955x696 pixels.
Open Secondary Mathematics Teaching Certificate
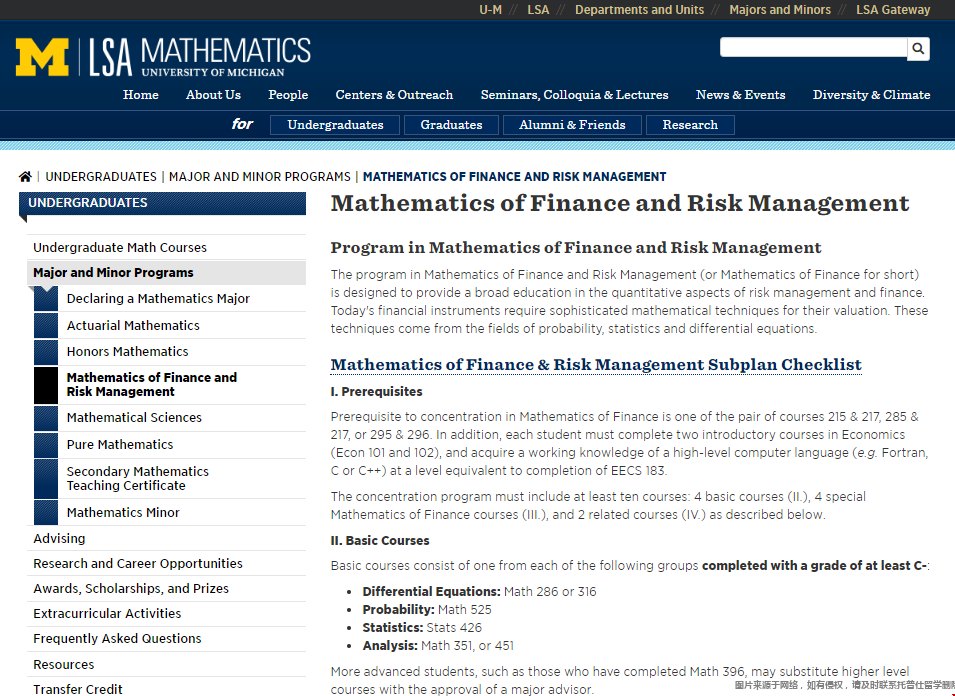[170, 479]
